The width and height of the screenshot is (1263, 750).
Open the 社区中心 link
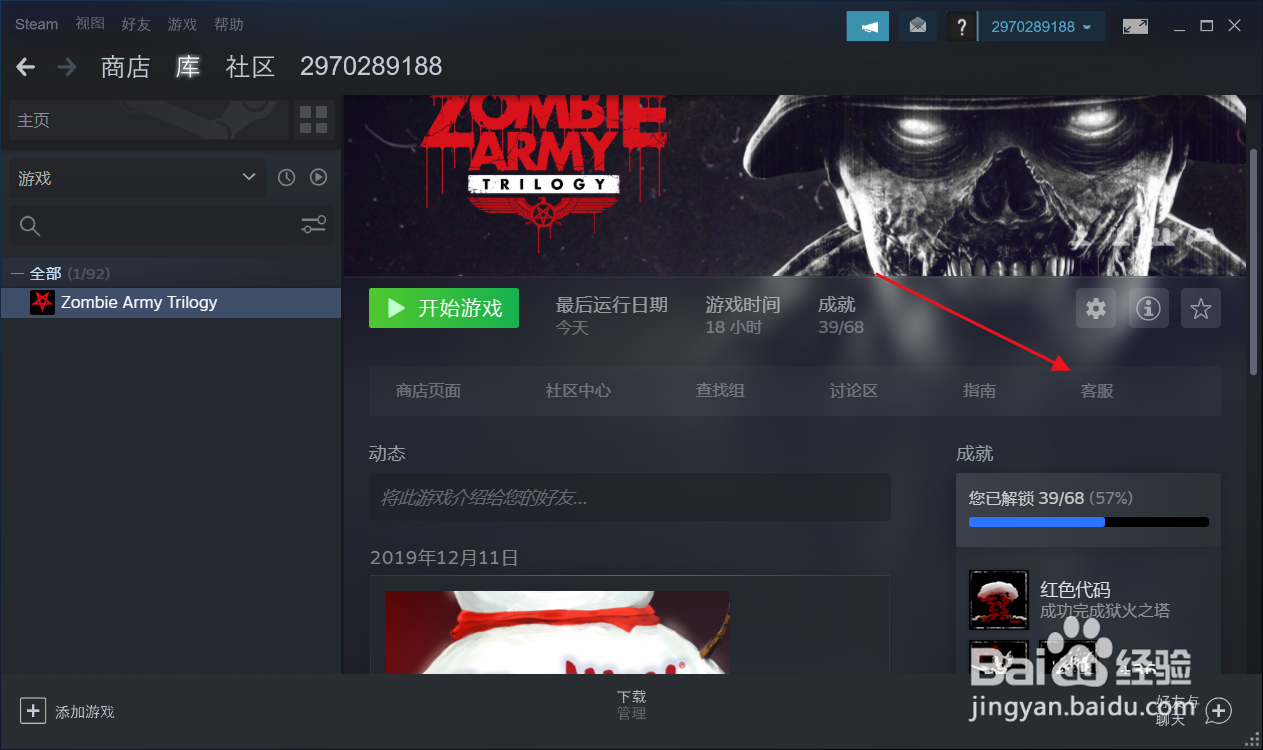pyautogui.click(x=578, y=391)
